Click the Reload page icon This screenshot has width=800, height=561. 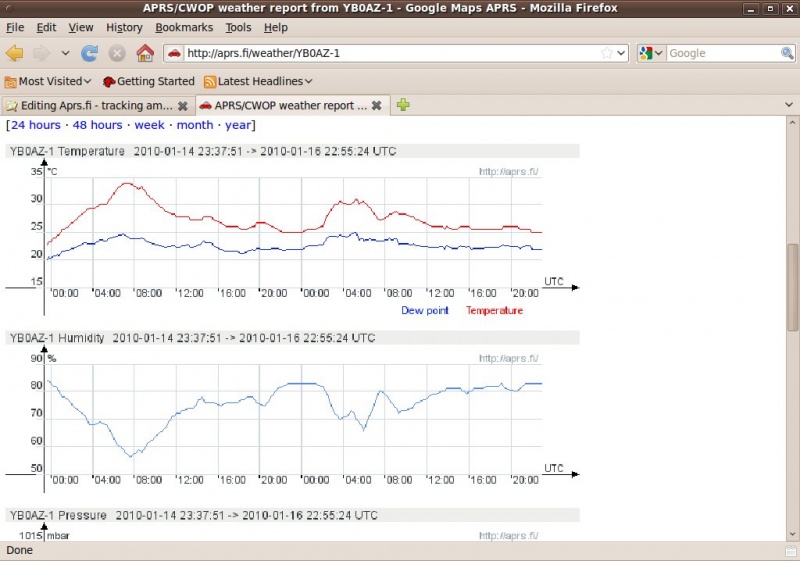tap(90, 53)
